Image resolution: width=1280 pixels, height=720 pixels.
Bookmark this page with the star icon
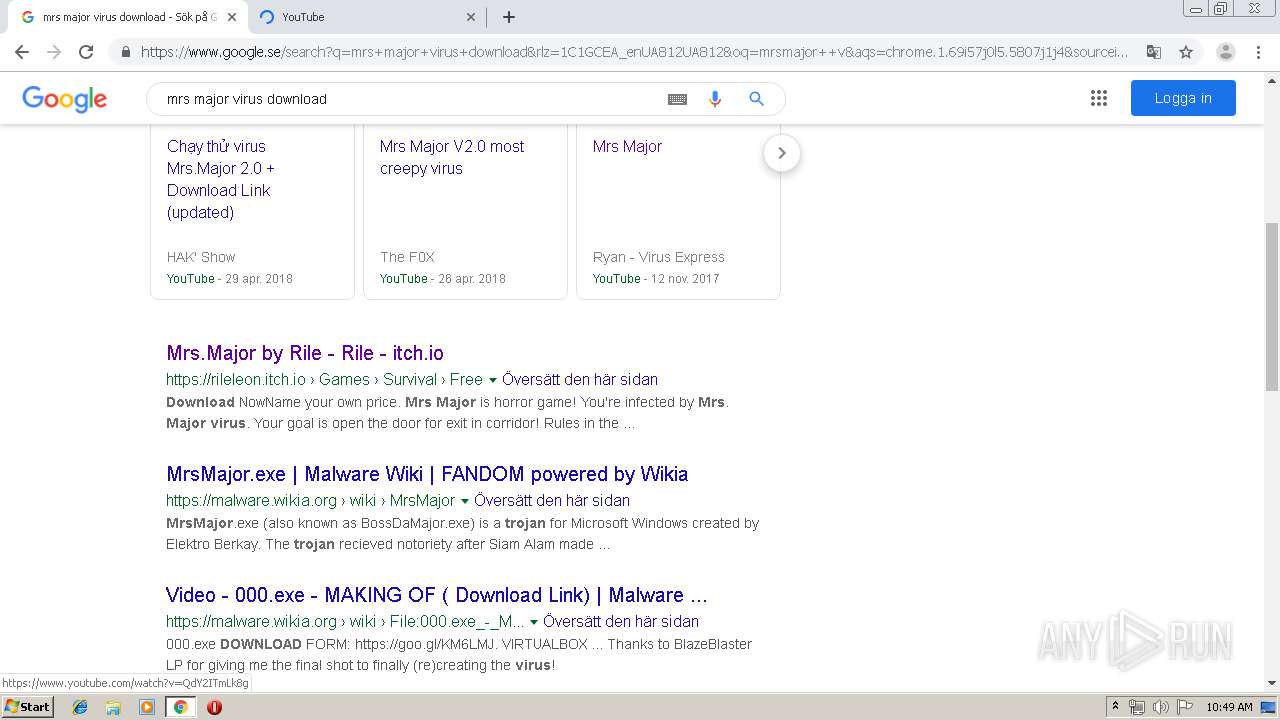[x=1186, y=52]
